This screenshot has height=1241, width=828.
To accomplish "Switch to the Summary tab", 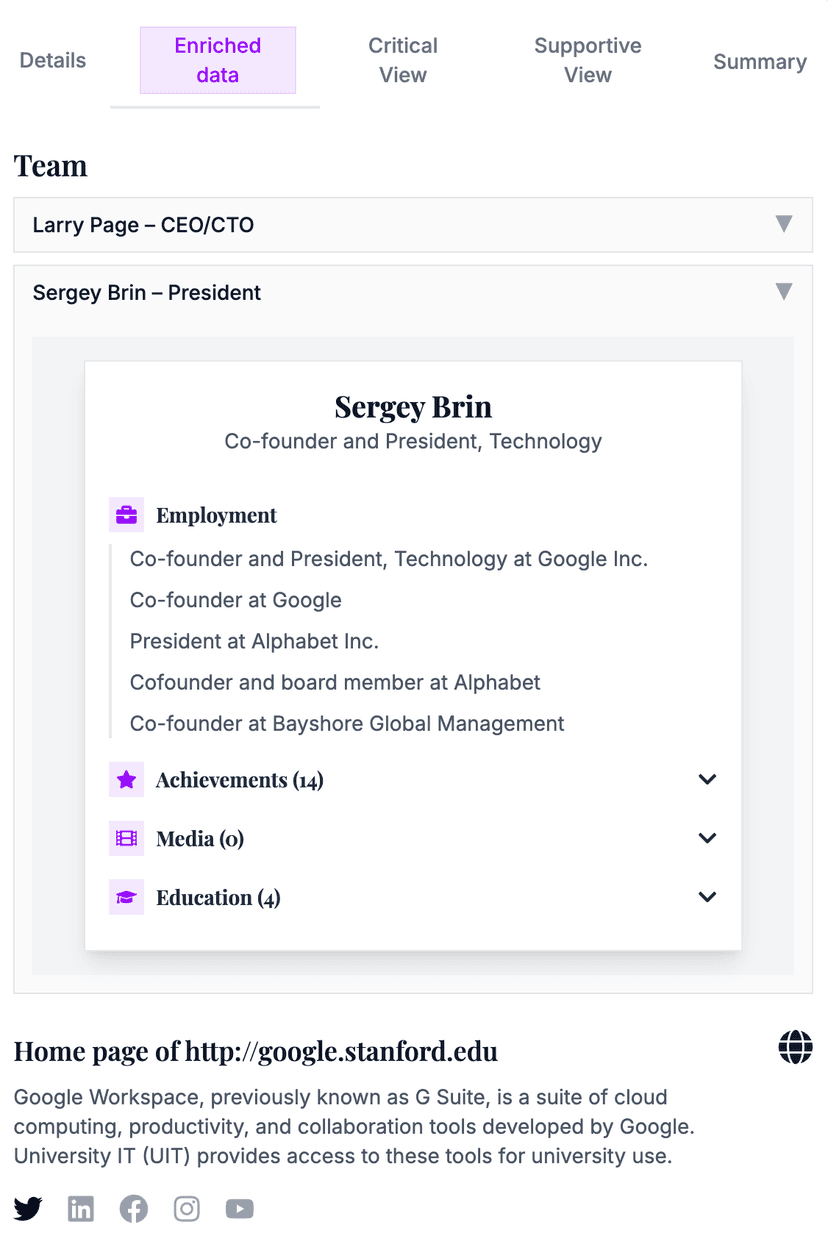I will [x=760, y=61].
